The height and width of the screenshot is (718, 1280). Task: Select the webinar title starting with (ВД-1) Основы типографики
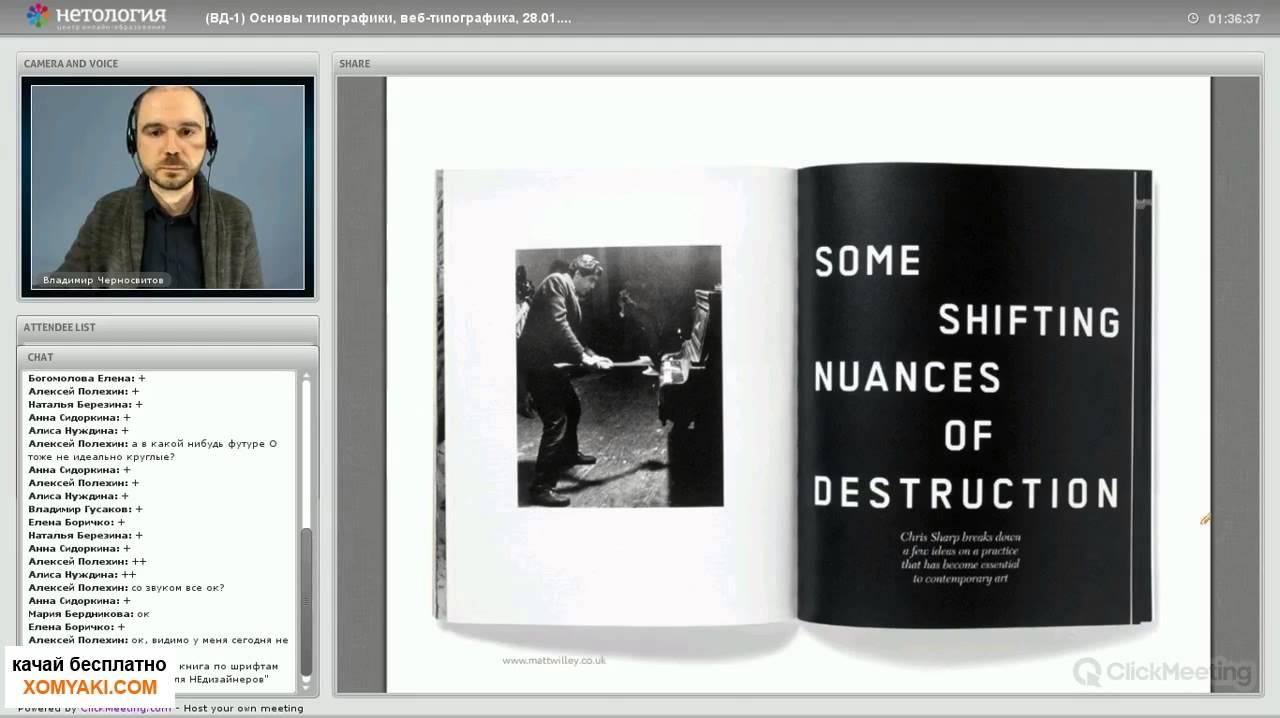(x=388, y=18)
